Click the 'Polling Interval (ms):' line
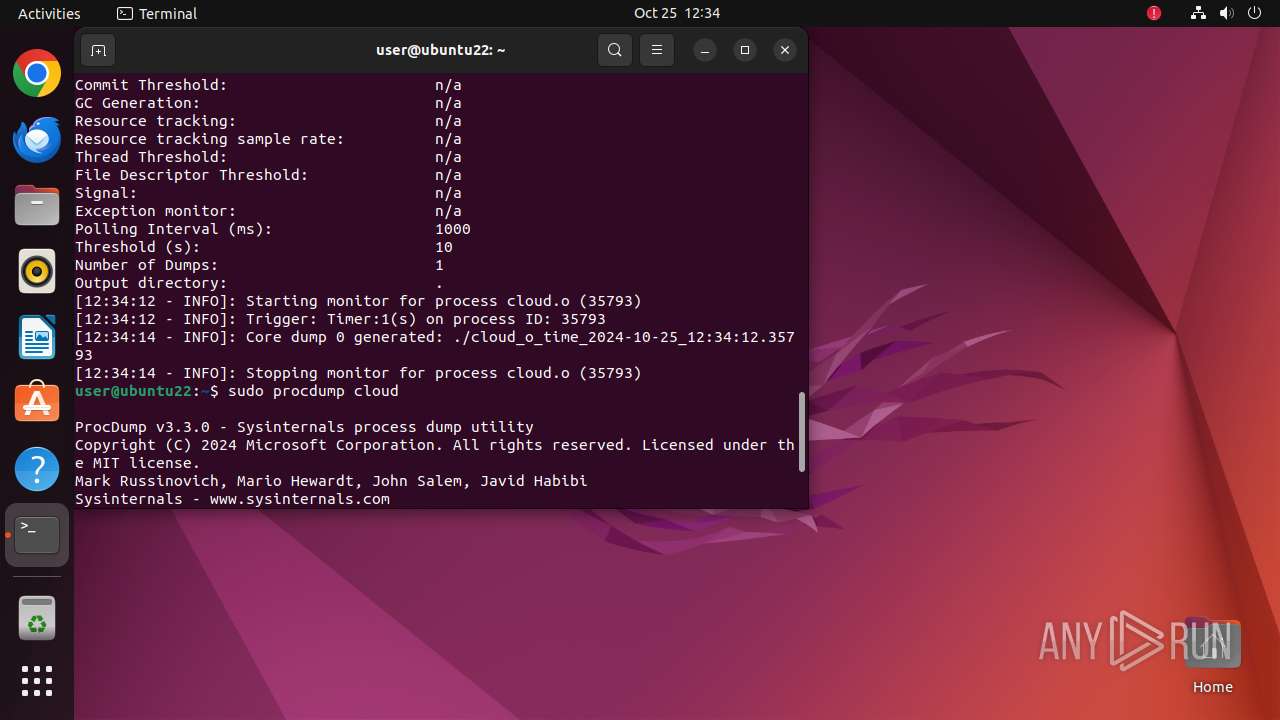 (x=273, y=229)
